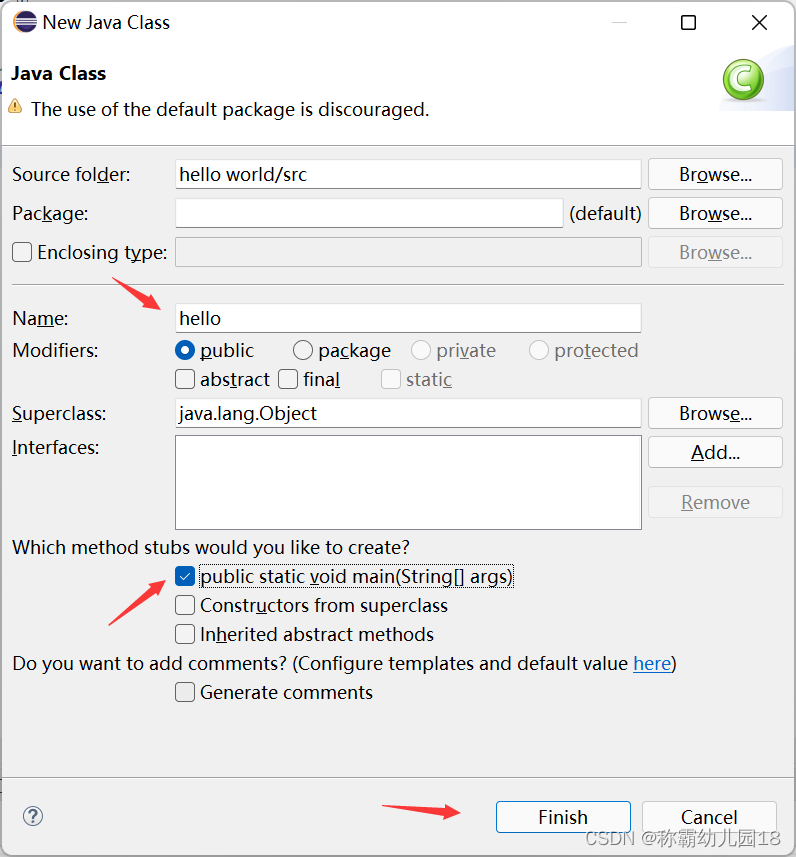Check the Enclosing type option
796x857 pixels.
[x=21, y=252]
